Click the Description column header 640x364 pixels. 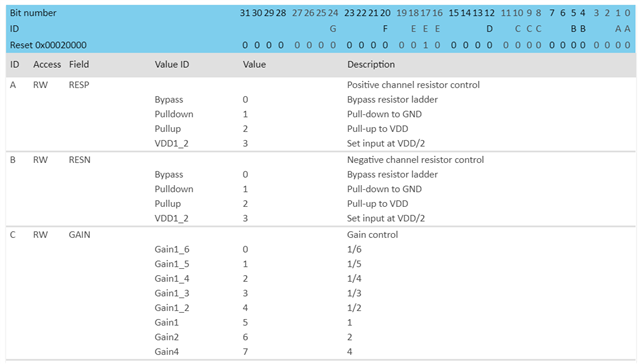point(371,64)
